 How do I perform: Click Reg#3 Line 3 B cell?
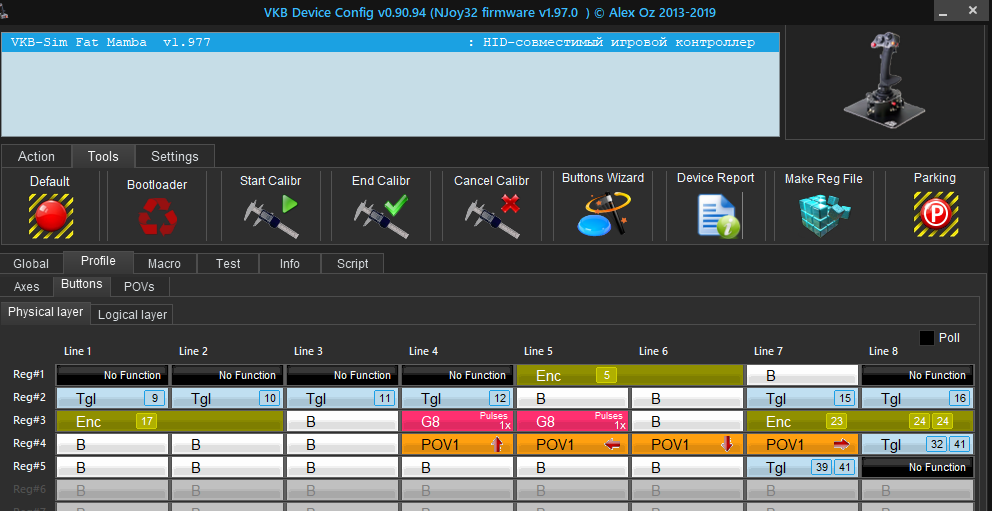(x=343, y=421)
